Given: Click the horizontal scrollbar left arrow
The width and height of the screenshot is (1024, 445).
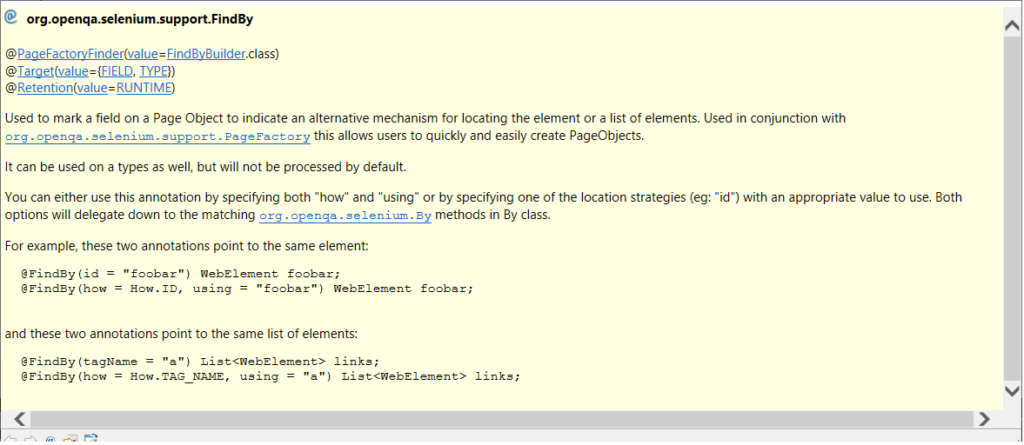Looking at the screenshot, I should pos(20,418).
